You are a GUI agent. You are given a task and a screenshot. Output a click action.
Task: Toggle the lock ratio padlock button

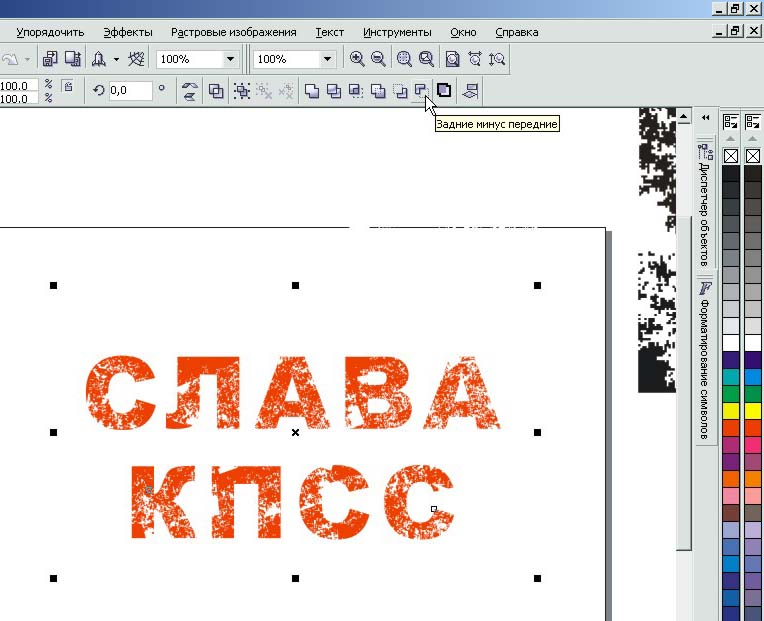click(68, 87)
